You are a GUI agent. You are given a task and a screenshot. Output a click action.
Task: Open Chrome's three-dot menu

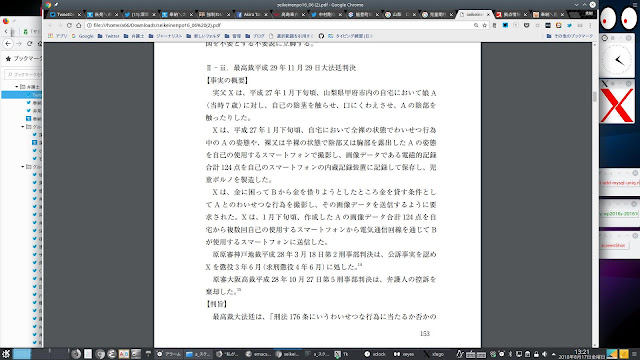tap(590, 25)
